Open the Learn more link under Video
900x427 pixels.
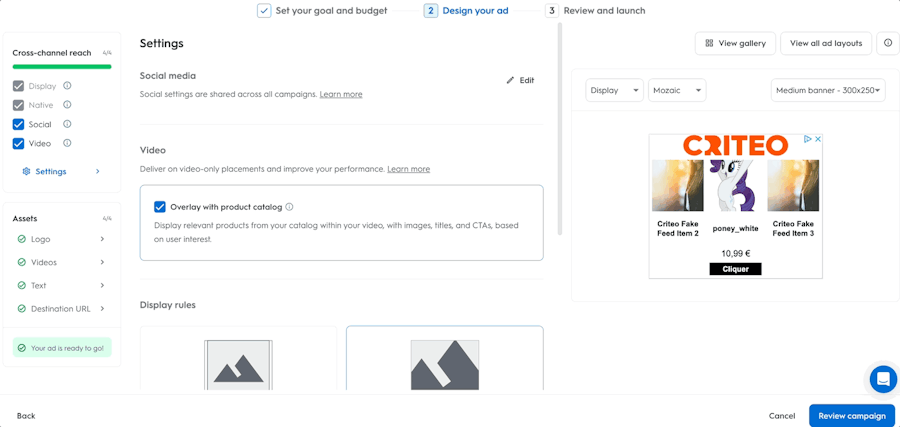(x=408, y=169)
